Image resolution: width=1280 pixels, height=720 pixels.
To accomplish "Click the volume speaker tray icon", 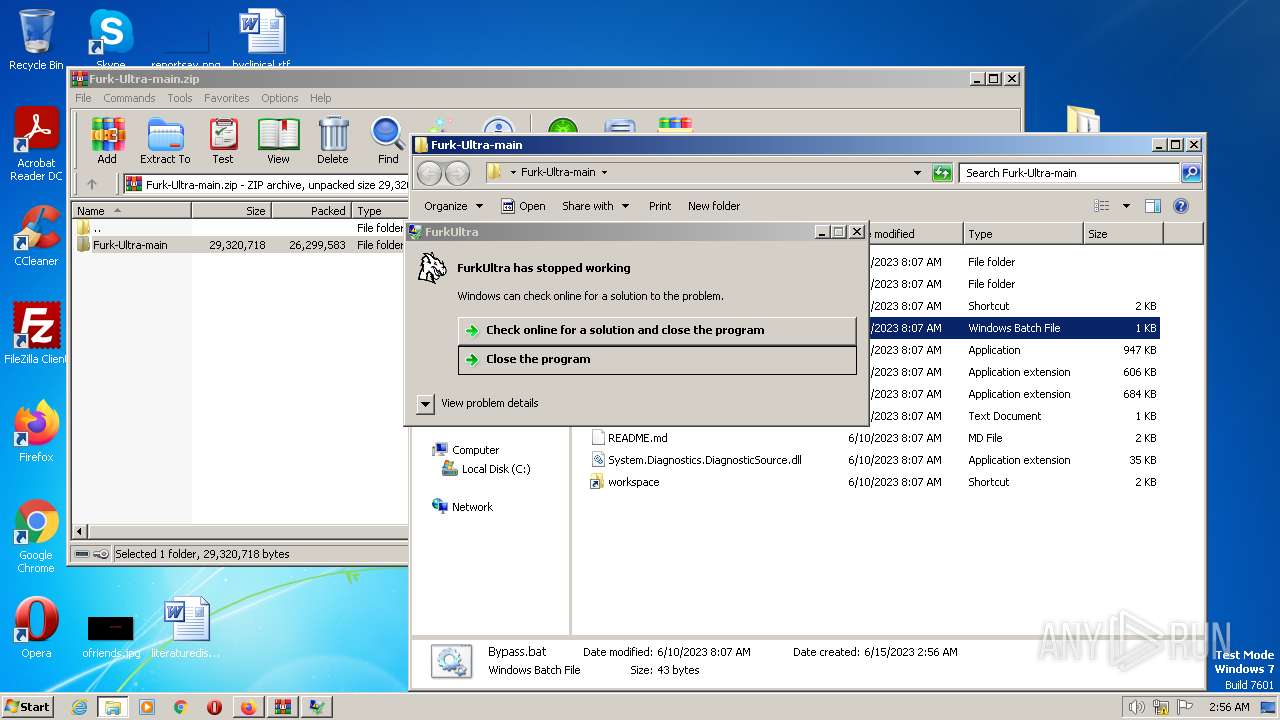I will tap(1137, 707).
